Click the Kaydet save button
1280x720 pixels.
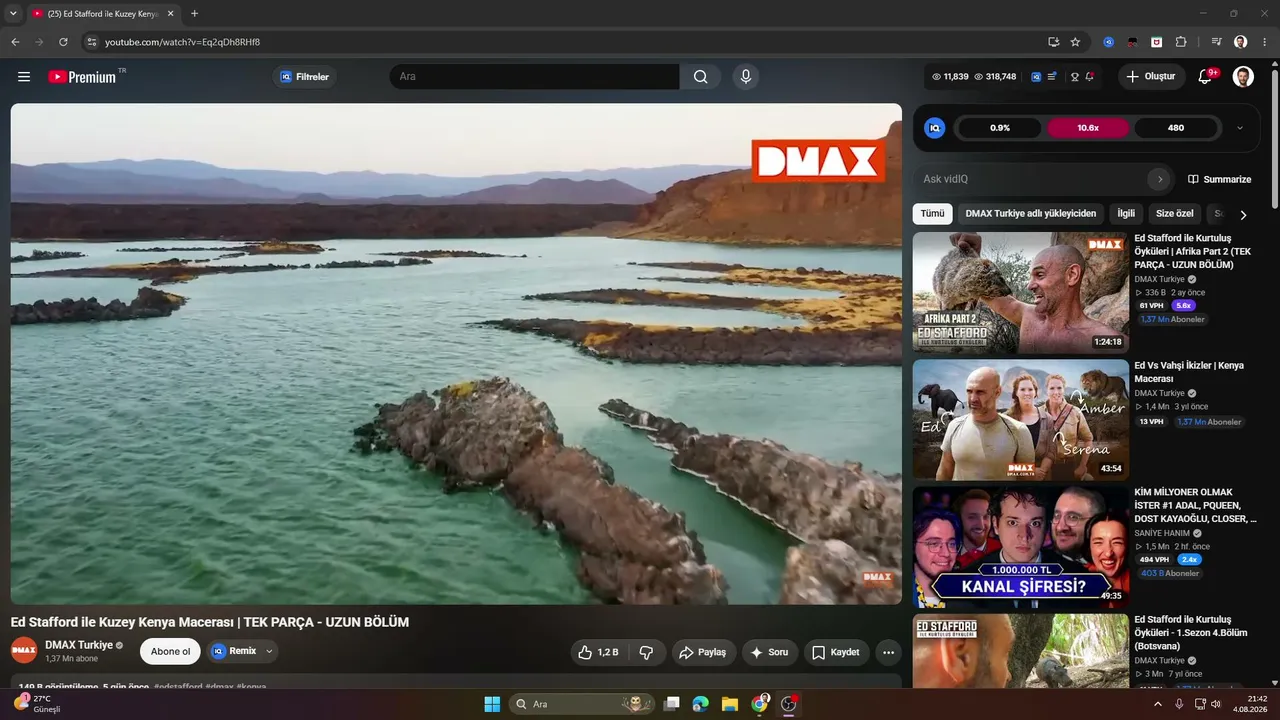836,652
